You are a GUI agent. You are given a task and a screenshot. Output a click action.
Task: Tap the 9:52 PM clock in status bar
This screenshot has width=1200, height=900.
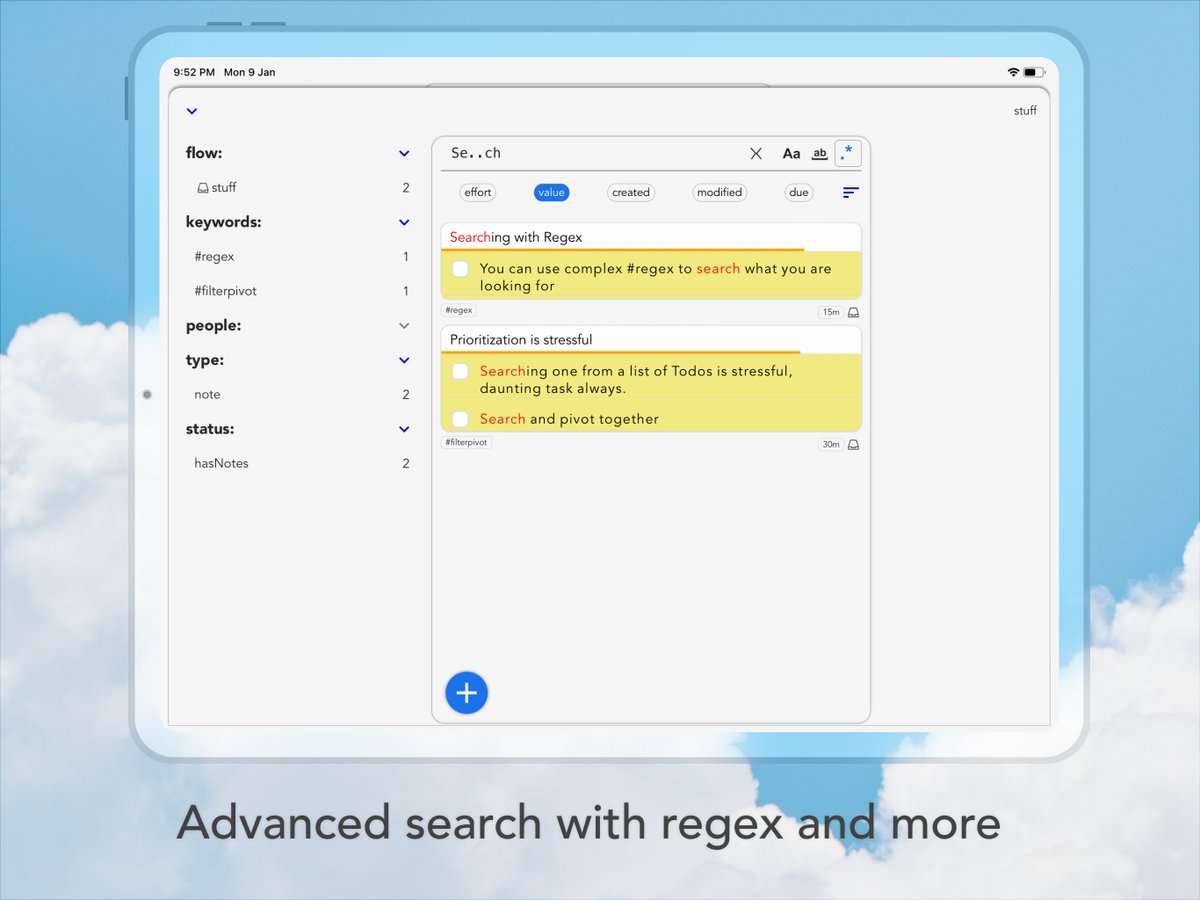pyautogui.click(x=194, y=72)
